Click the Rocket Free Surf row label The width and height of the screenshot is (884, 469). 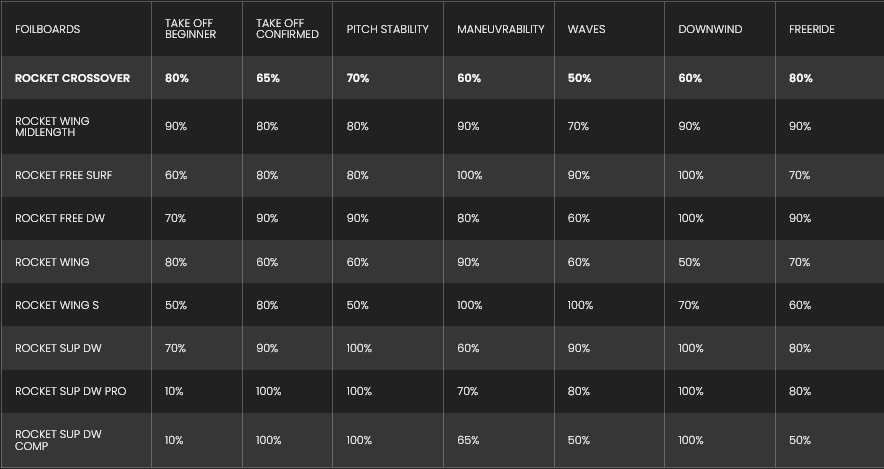[63, 176]
